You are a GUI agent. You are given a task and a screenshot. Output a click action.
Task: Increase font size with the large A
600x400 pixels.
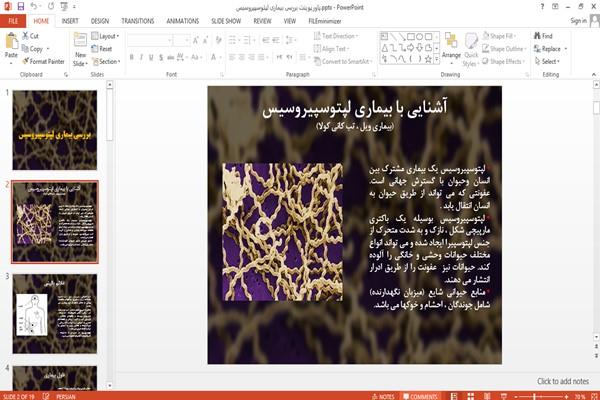196,40
